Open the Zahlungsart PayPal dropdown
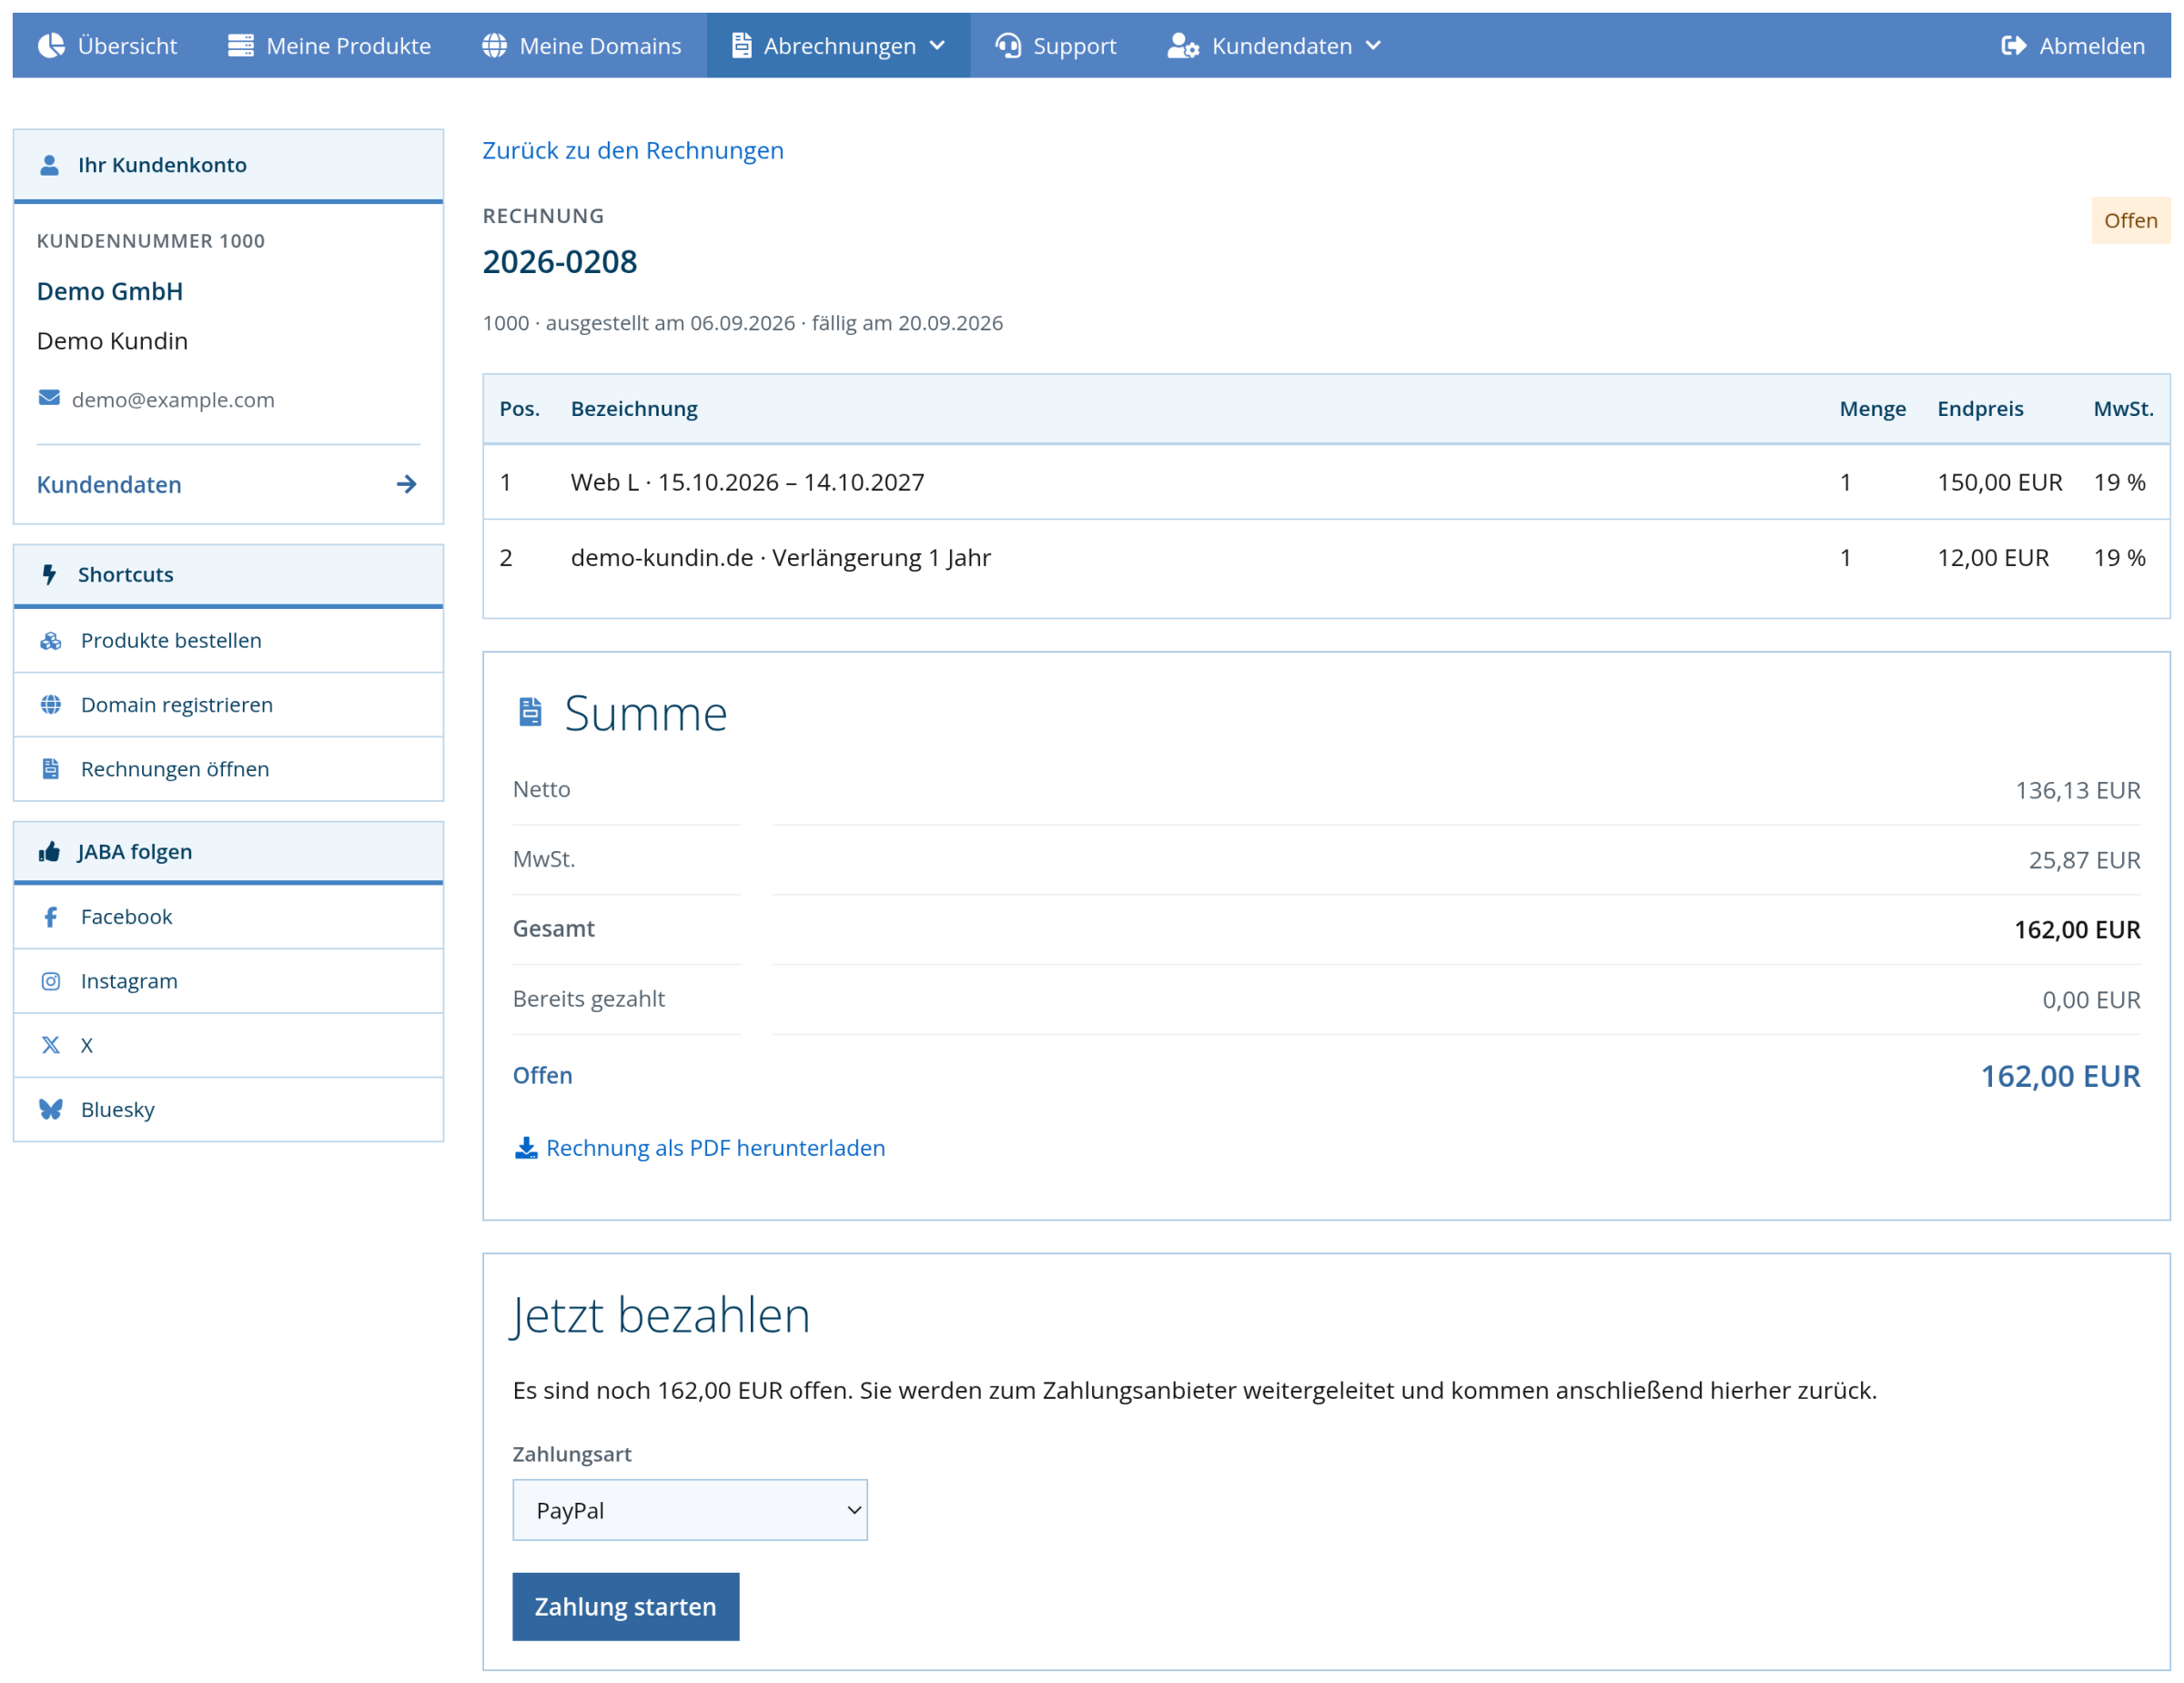 (690, 1509)
